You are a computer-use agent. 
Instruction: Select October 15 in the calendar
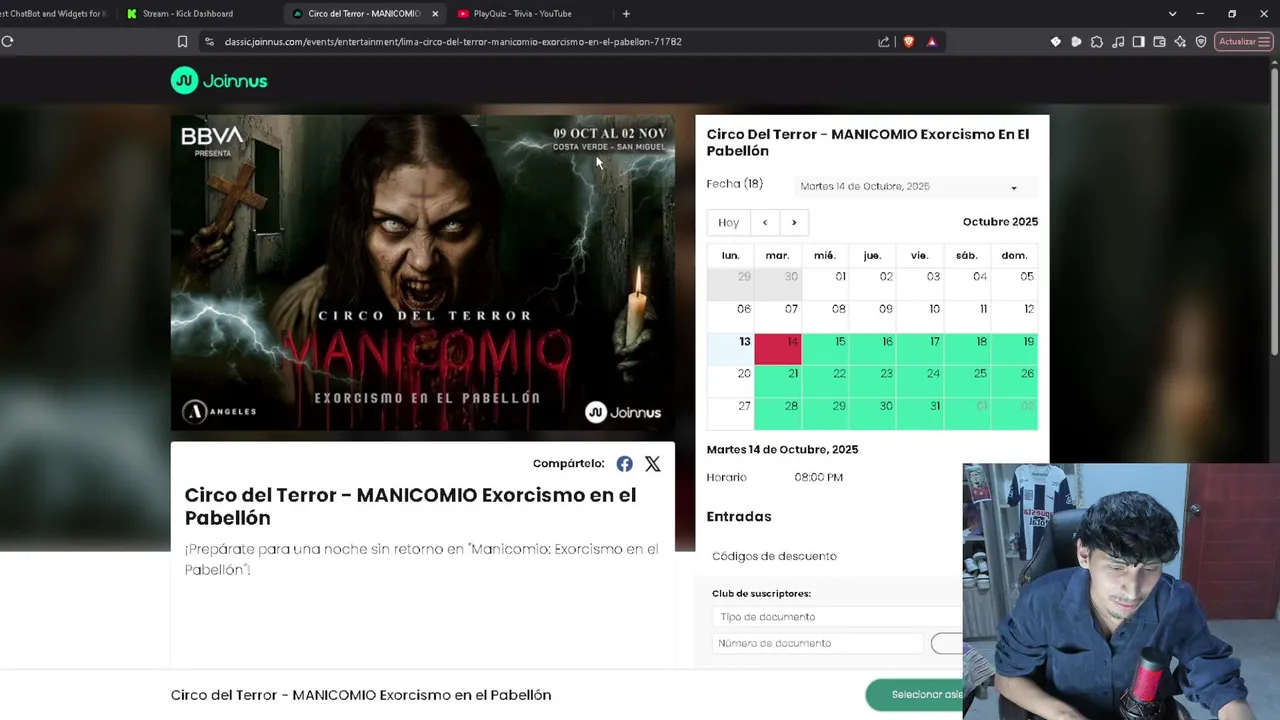825,350
